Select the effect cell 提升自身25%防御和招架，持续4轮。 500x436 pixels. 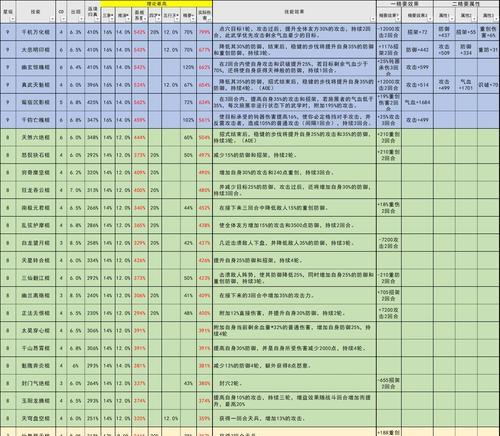(x=294, y=260)
